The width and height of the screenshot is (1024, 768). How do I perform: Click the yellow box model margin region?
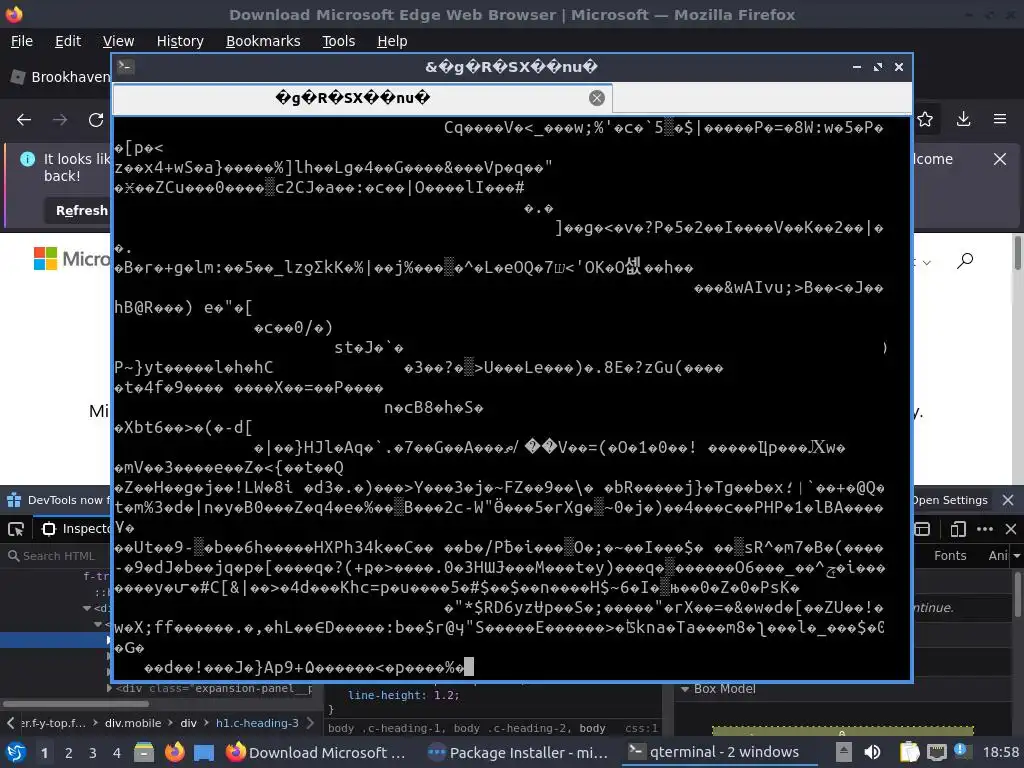click(842, 730)
